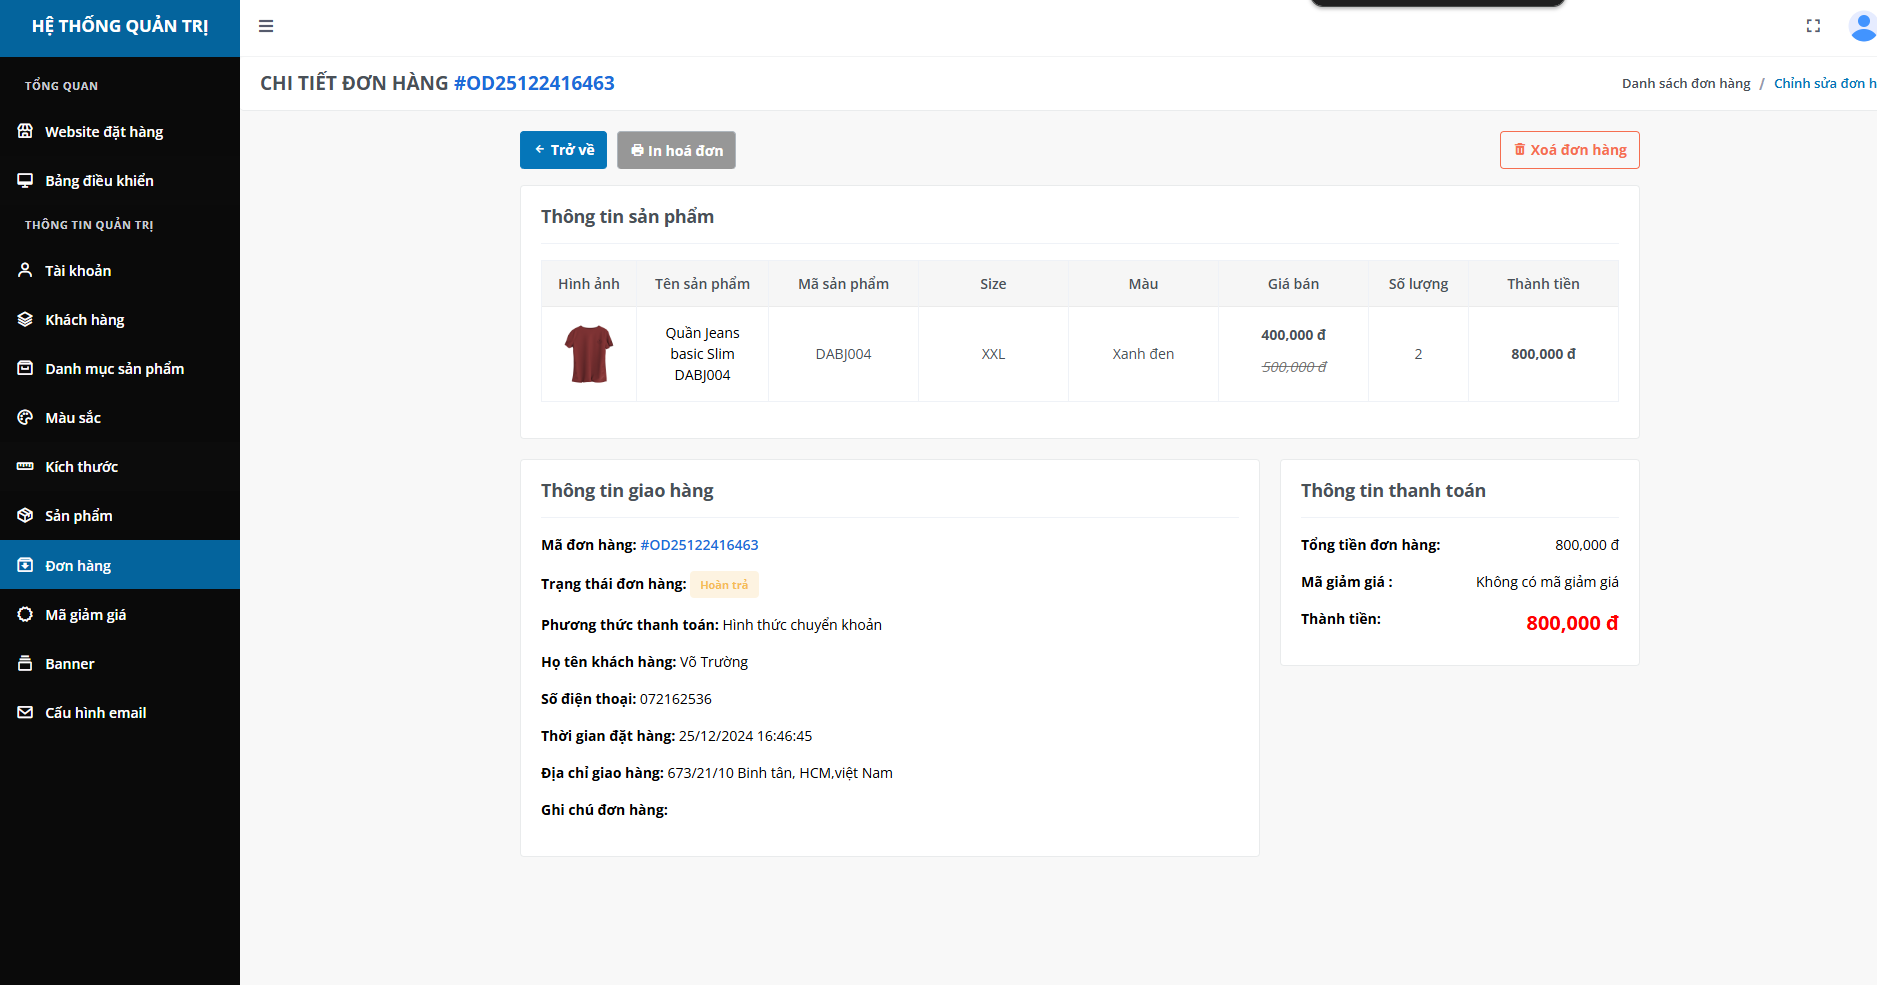Image resolution: width=1877 pixels, height=985 pixels.
Task: Open the user profile avatar
Action: [x=1861, y=26]
